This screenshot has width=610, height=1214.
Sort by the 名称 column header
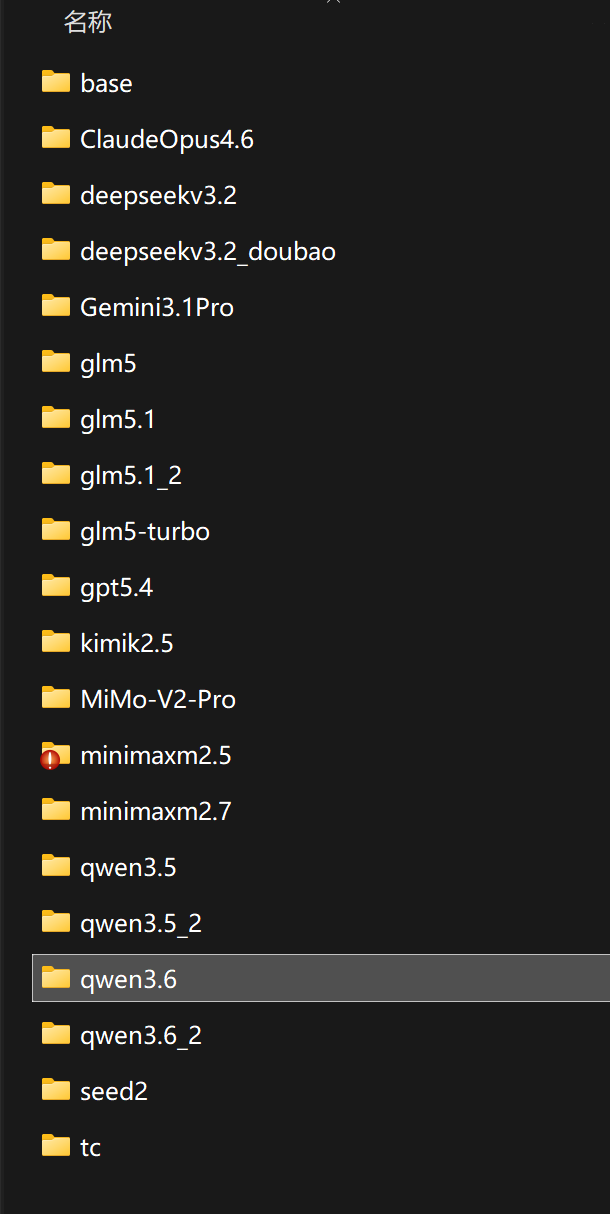[x=88, y=22]
